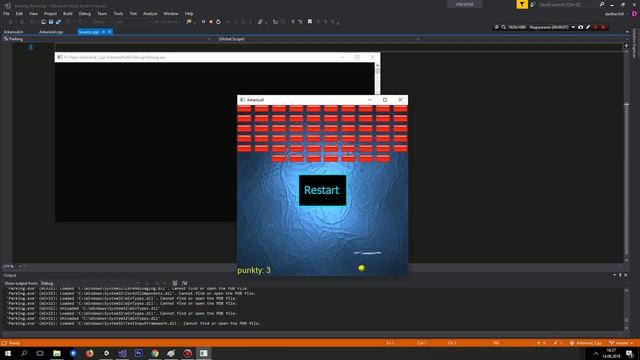640x360 pixels.
Task: Open the Global Scope dropdown
Action: (x=318, y=39)
